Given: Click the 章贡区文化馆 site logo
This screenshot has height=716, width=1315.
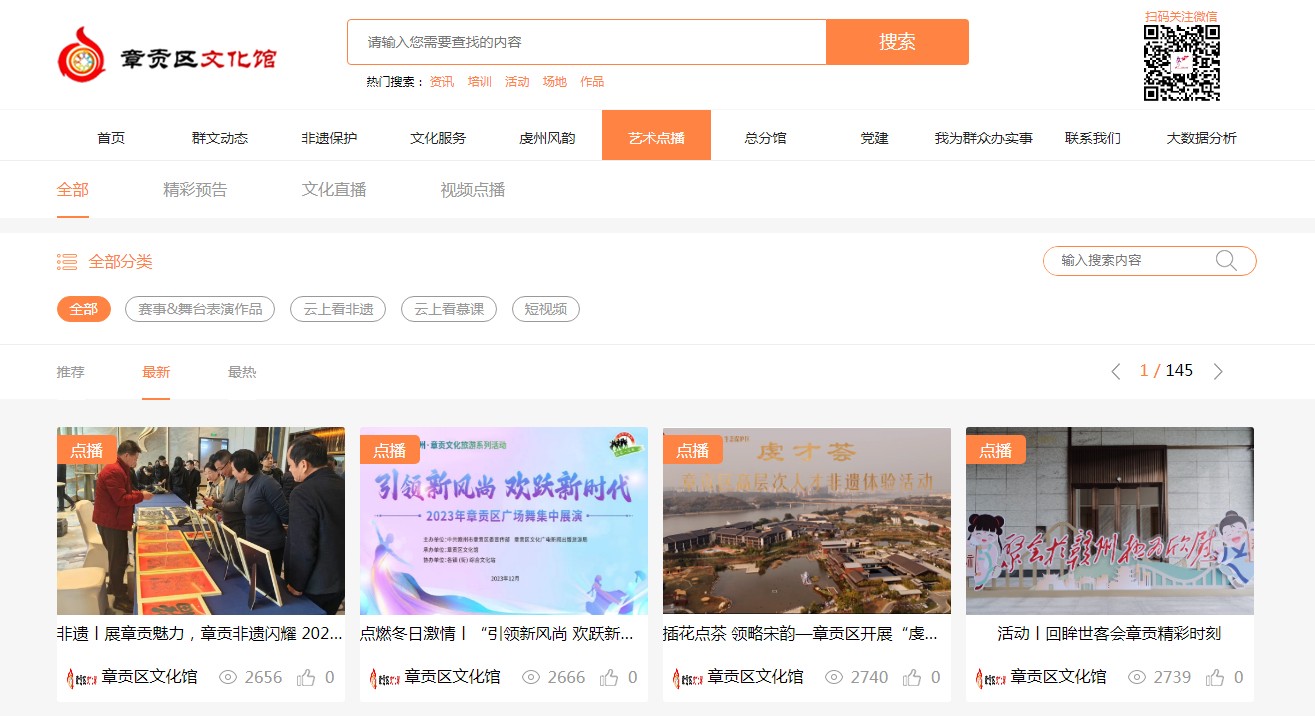Looking at the screenshot, I should pyautogui.click(x=166, y=55).
